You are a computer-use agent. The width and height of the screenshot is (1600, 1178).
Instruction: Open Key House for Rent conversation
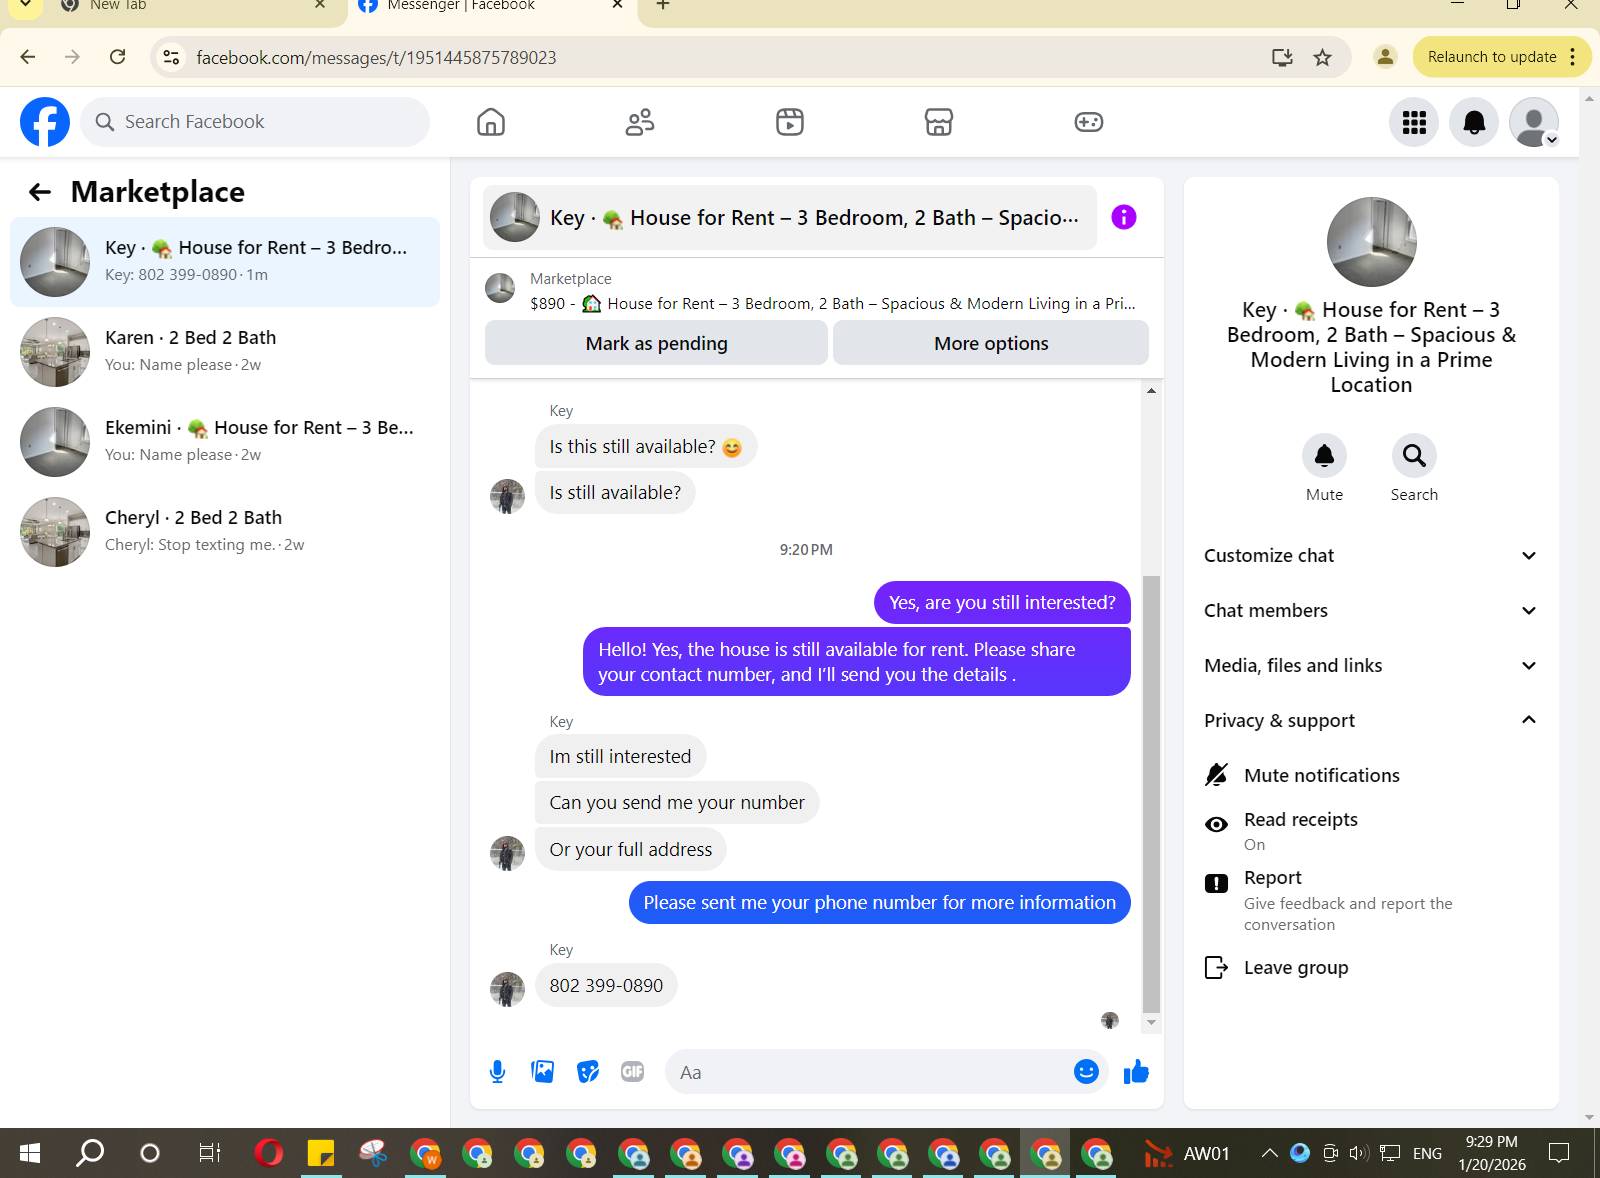225,262
